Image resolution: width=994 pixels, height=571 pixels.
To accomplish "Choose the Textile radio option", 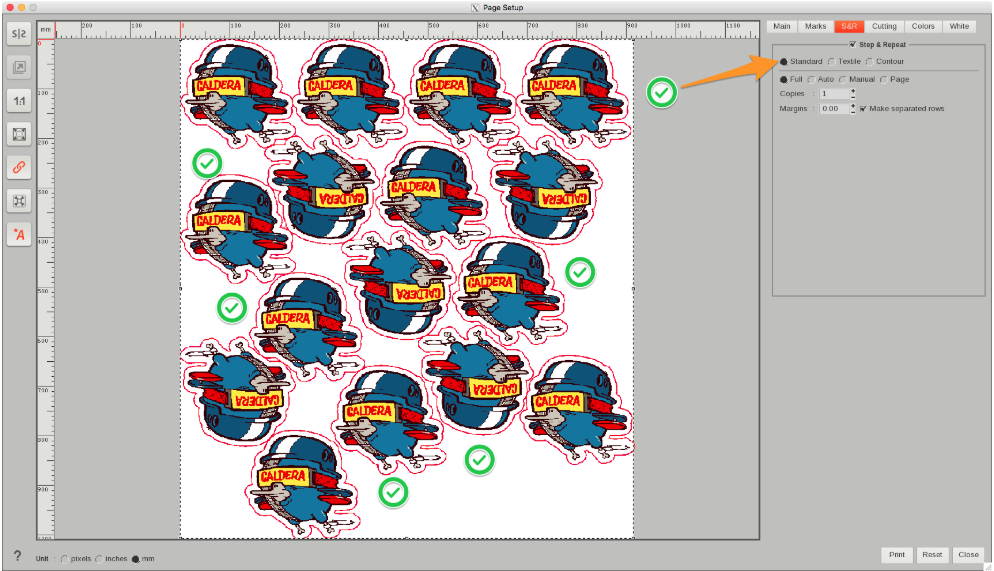I will coord(831,62).
